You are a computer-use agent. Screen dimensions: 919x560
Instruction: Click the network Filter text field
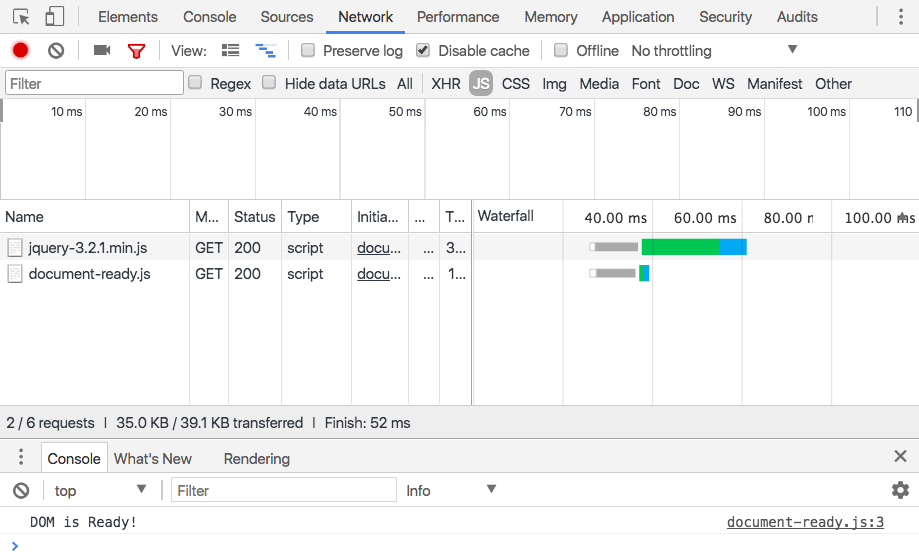[x=94, y=83]
